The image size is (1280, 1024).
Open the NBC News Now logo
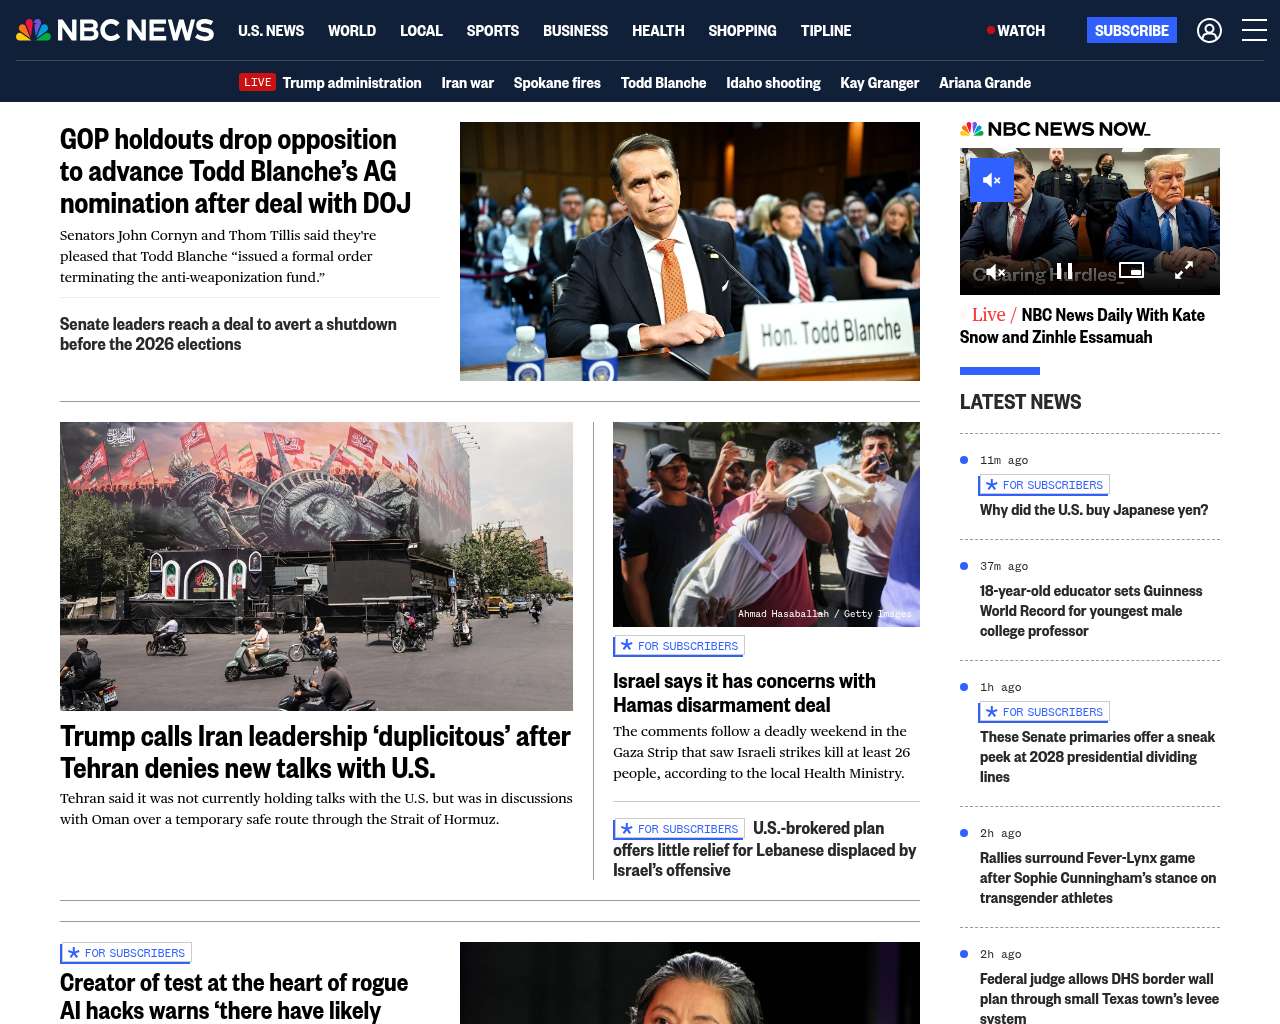coord(1055,129)
